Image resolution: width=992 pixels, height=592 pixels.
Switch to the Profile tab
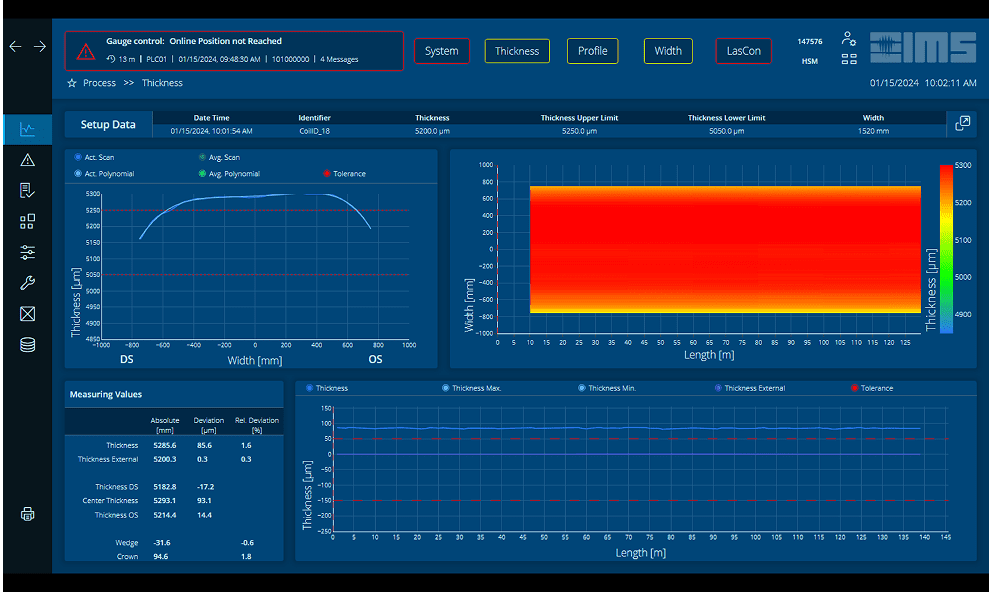pos(592,51)
